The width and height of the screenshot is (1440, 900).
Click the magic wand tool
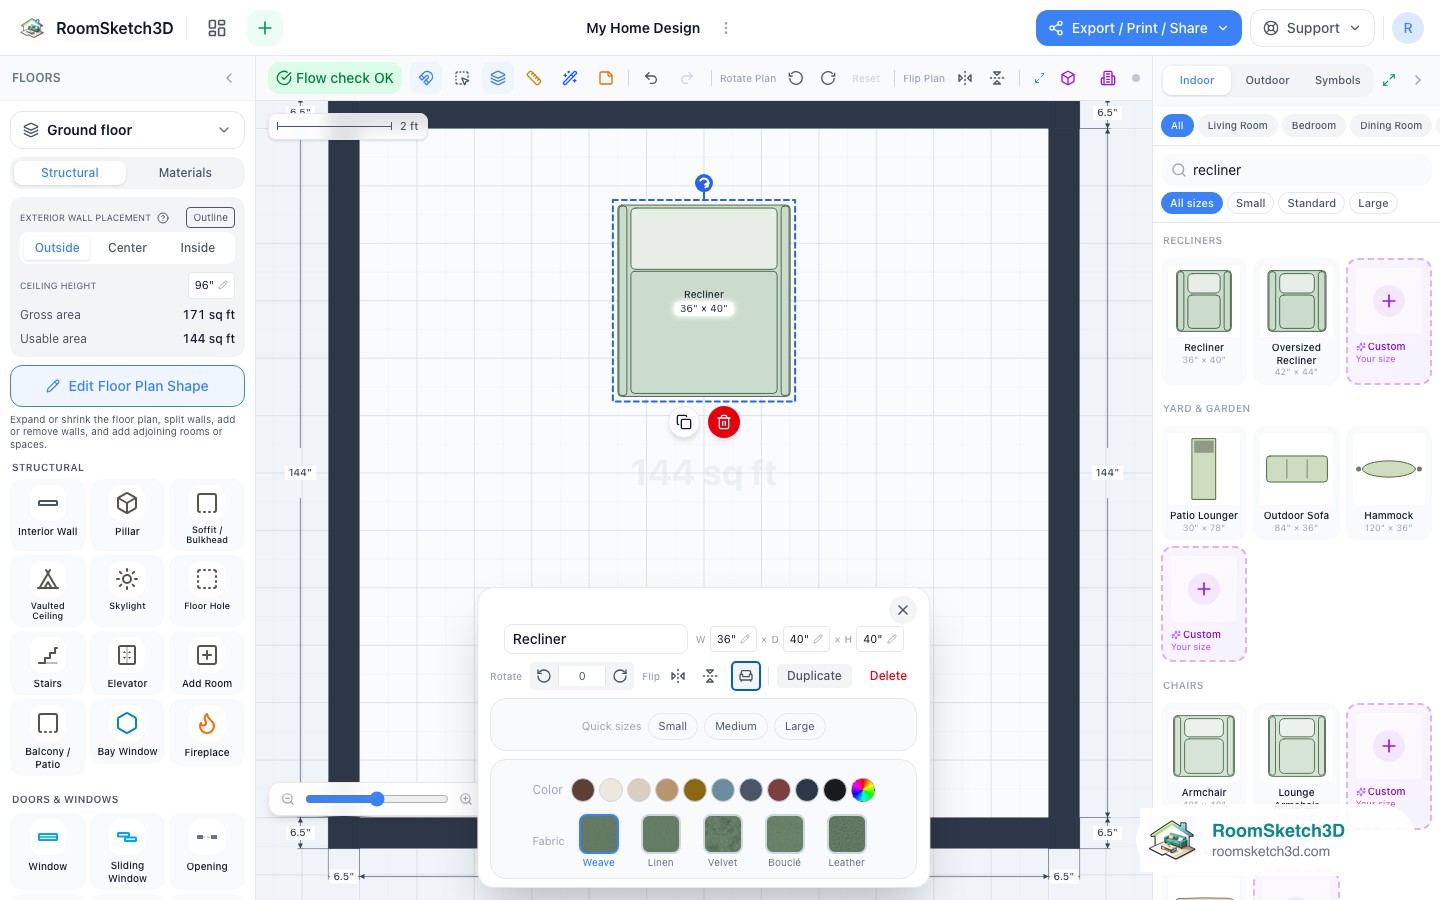pyautogui.click(x=570, y=78)
